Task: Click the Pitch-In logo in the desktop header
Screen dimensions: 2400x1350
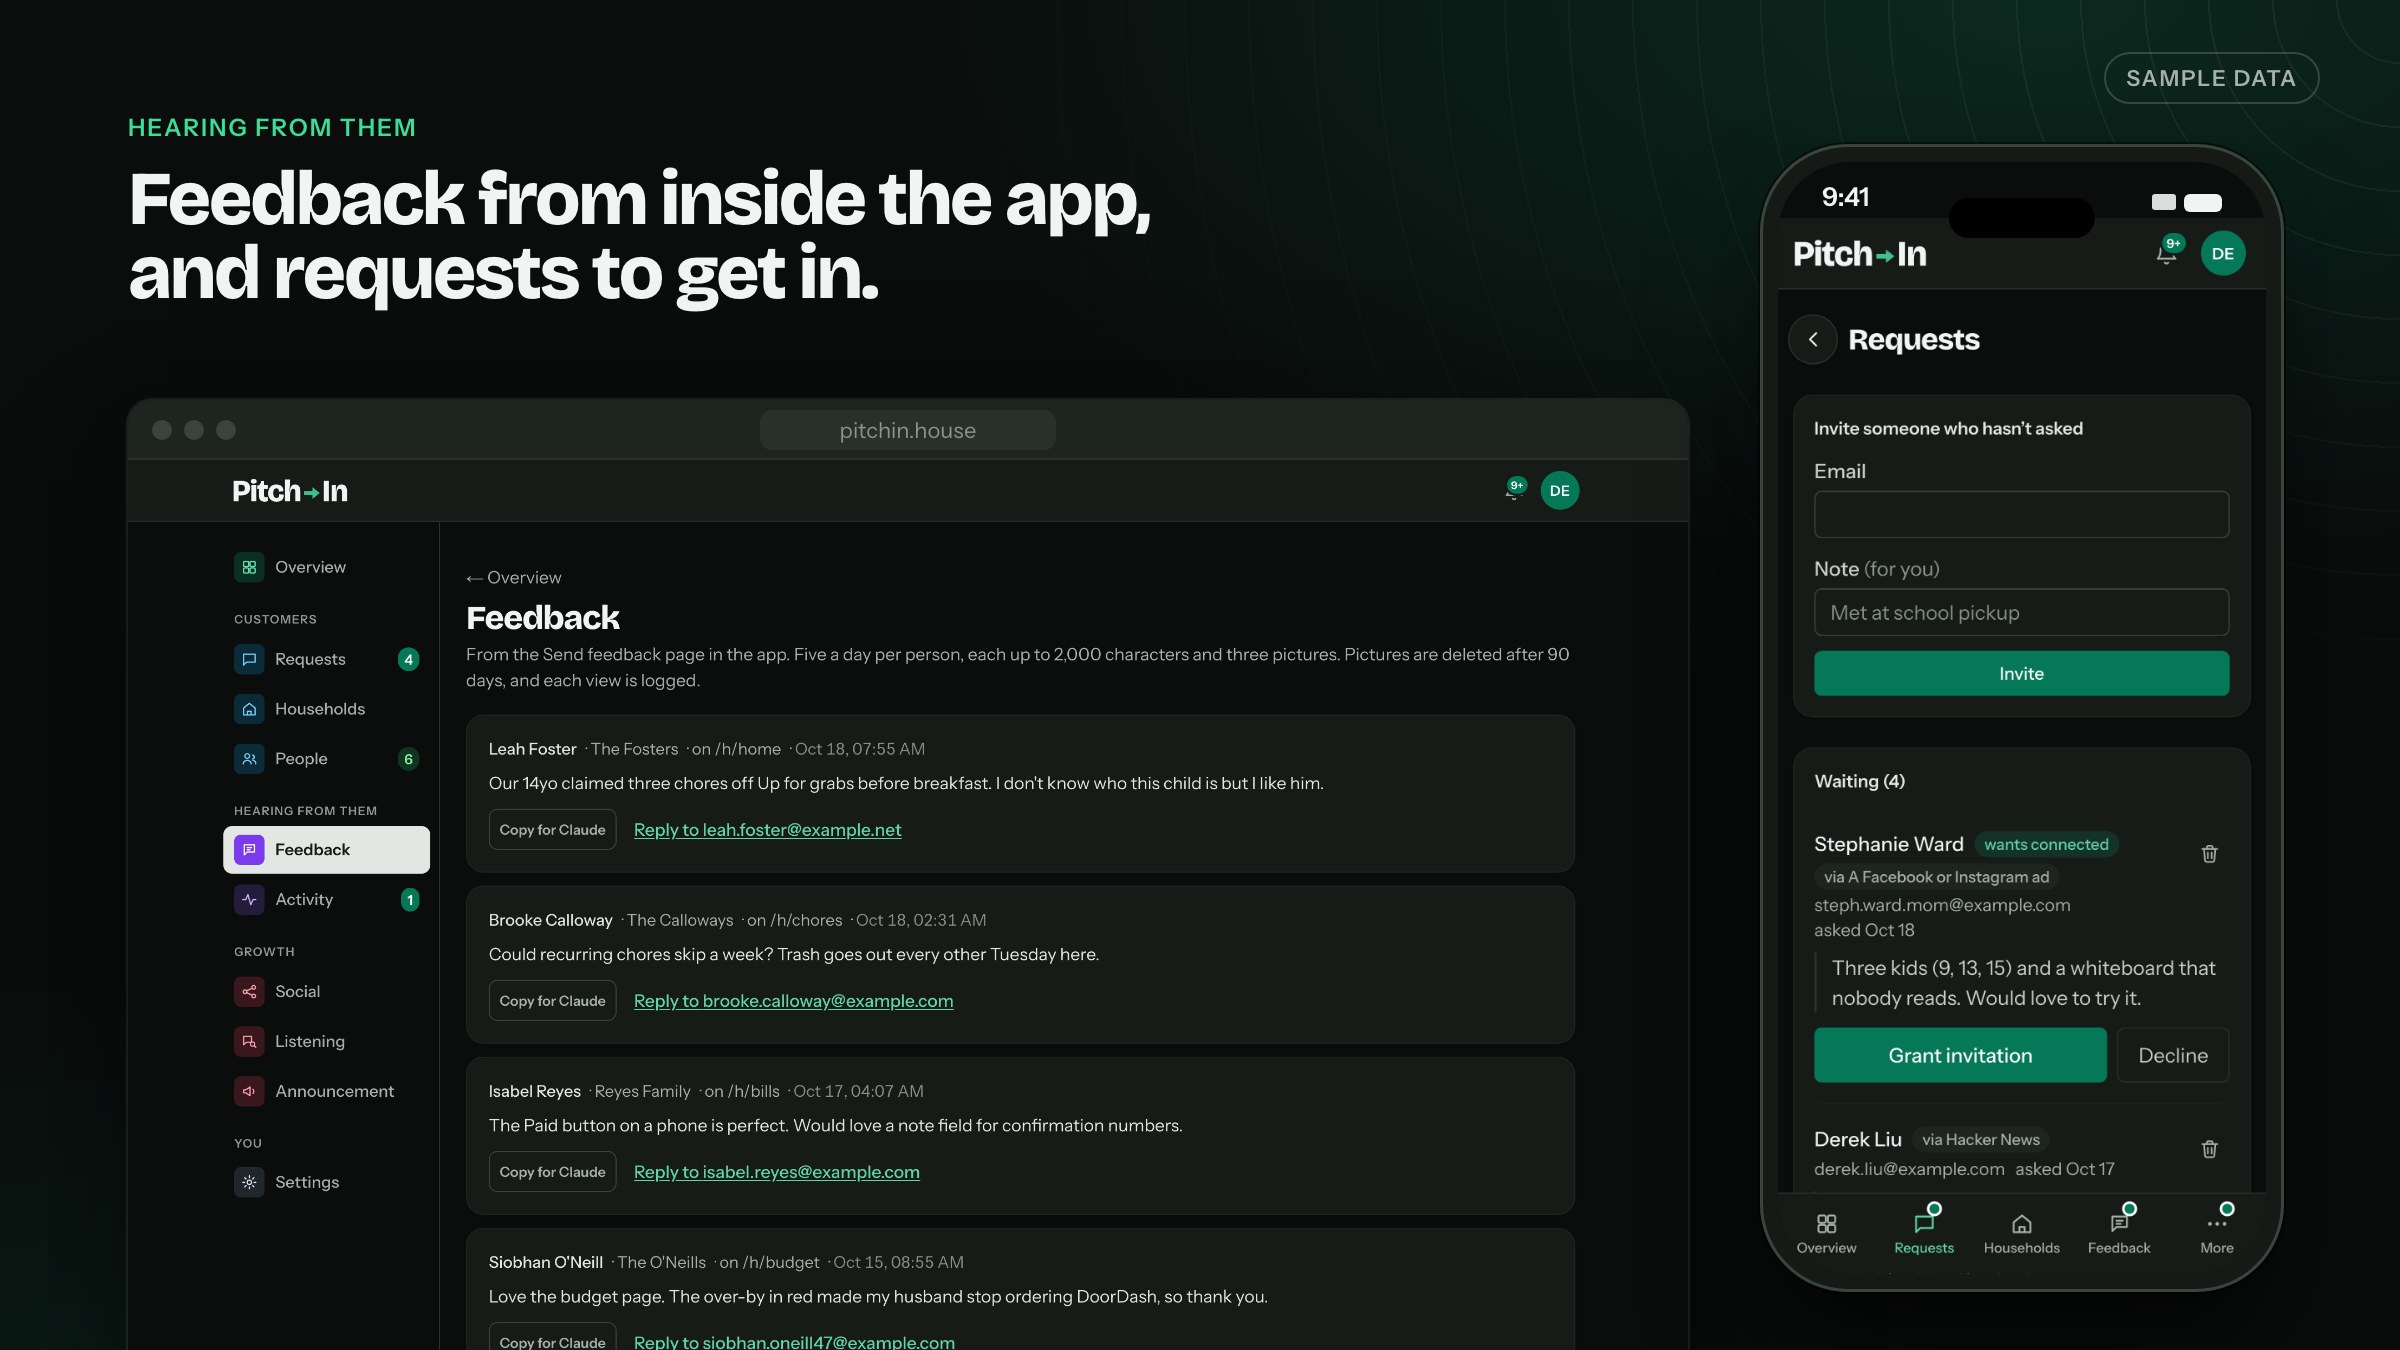Action: 290,491
